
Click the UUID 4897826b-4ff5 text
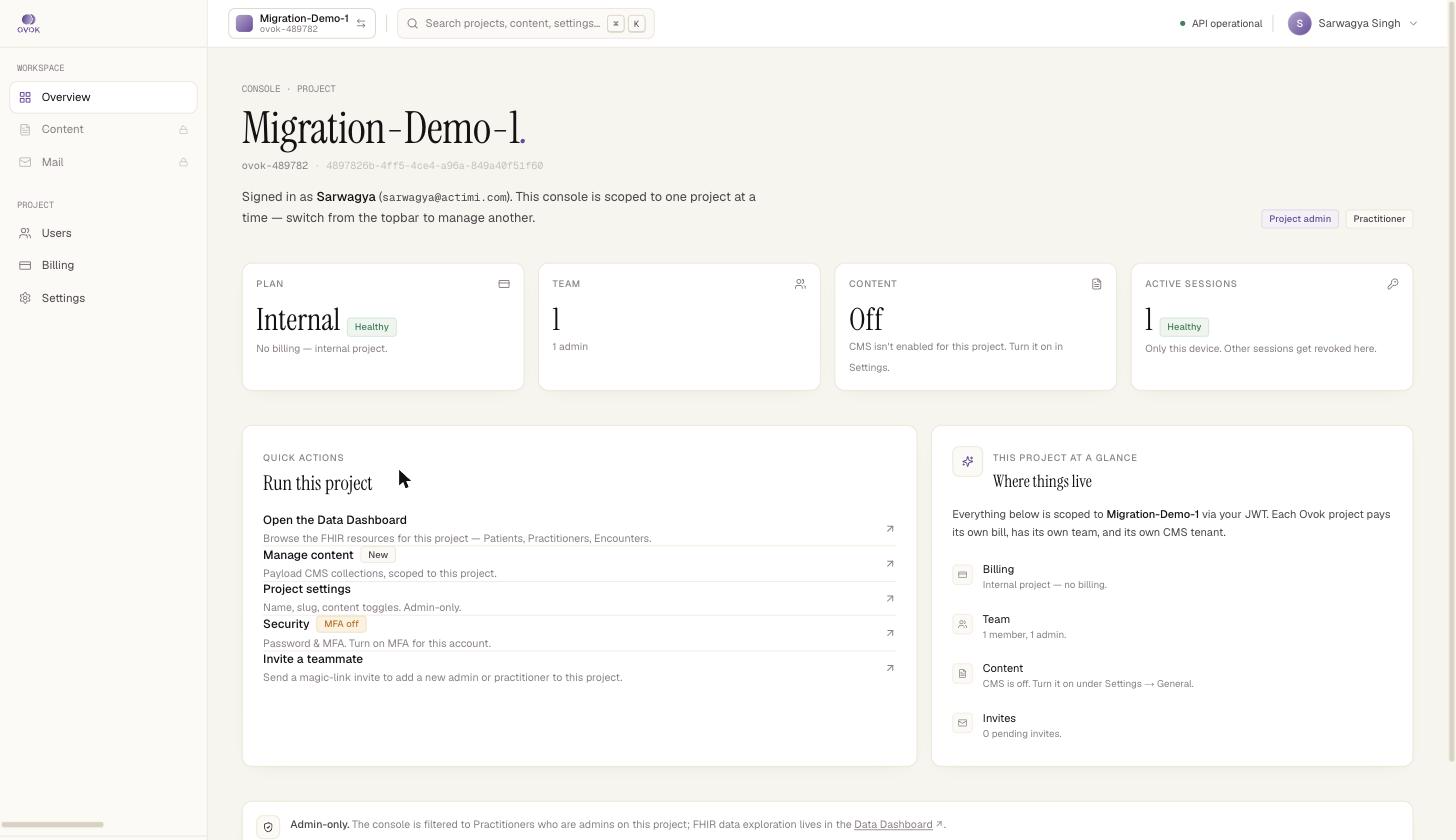pyautogui.click(x=434, y=166)
